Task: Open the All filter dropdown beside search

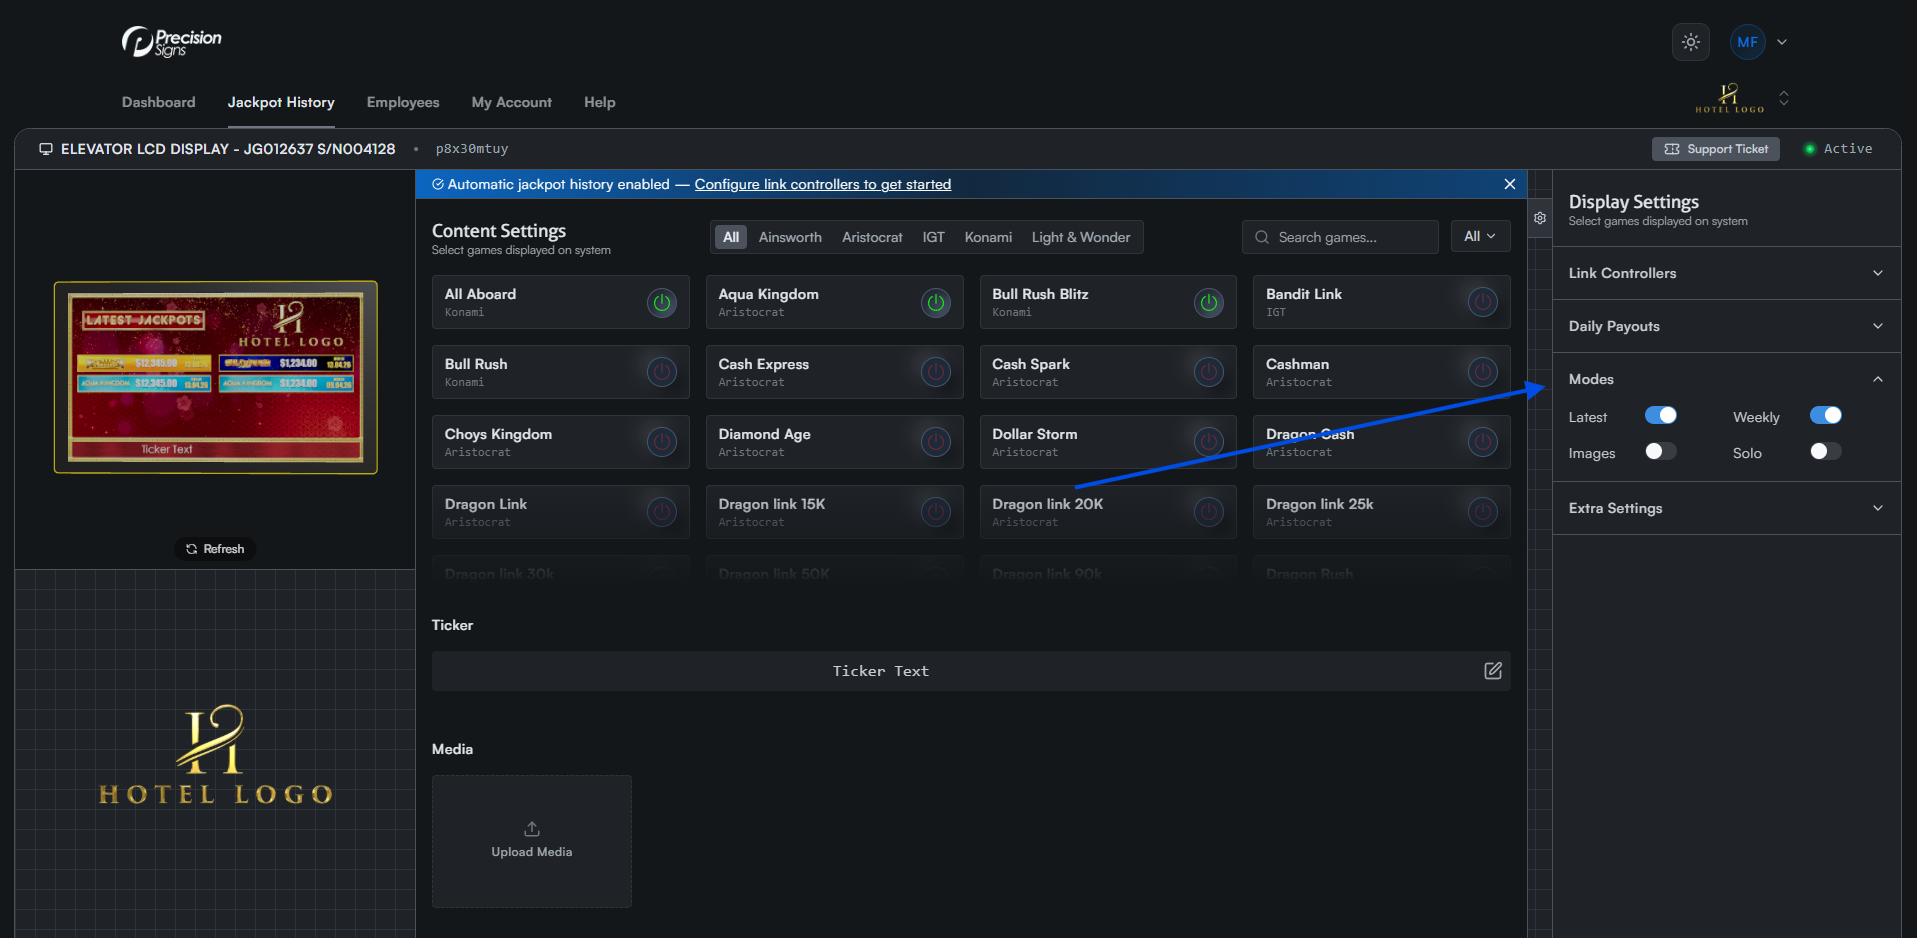Action: tap(1480, 236)
